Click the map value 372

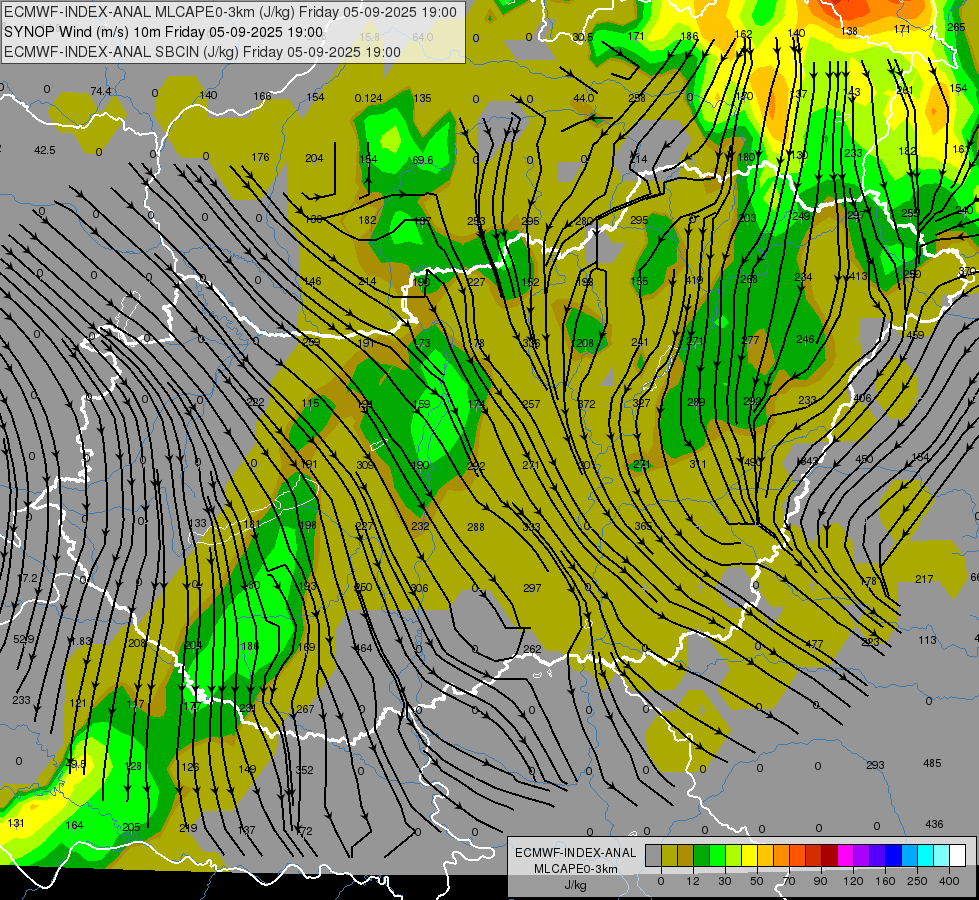pos(586,404)
